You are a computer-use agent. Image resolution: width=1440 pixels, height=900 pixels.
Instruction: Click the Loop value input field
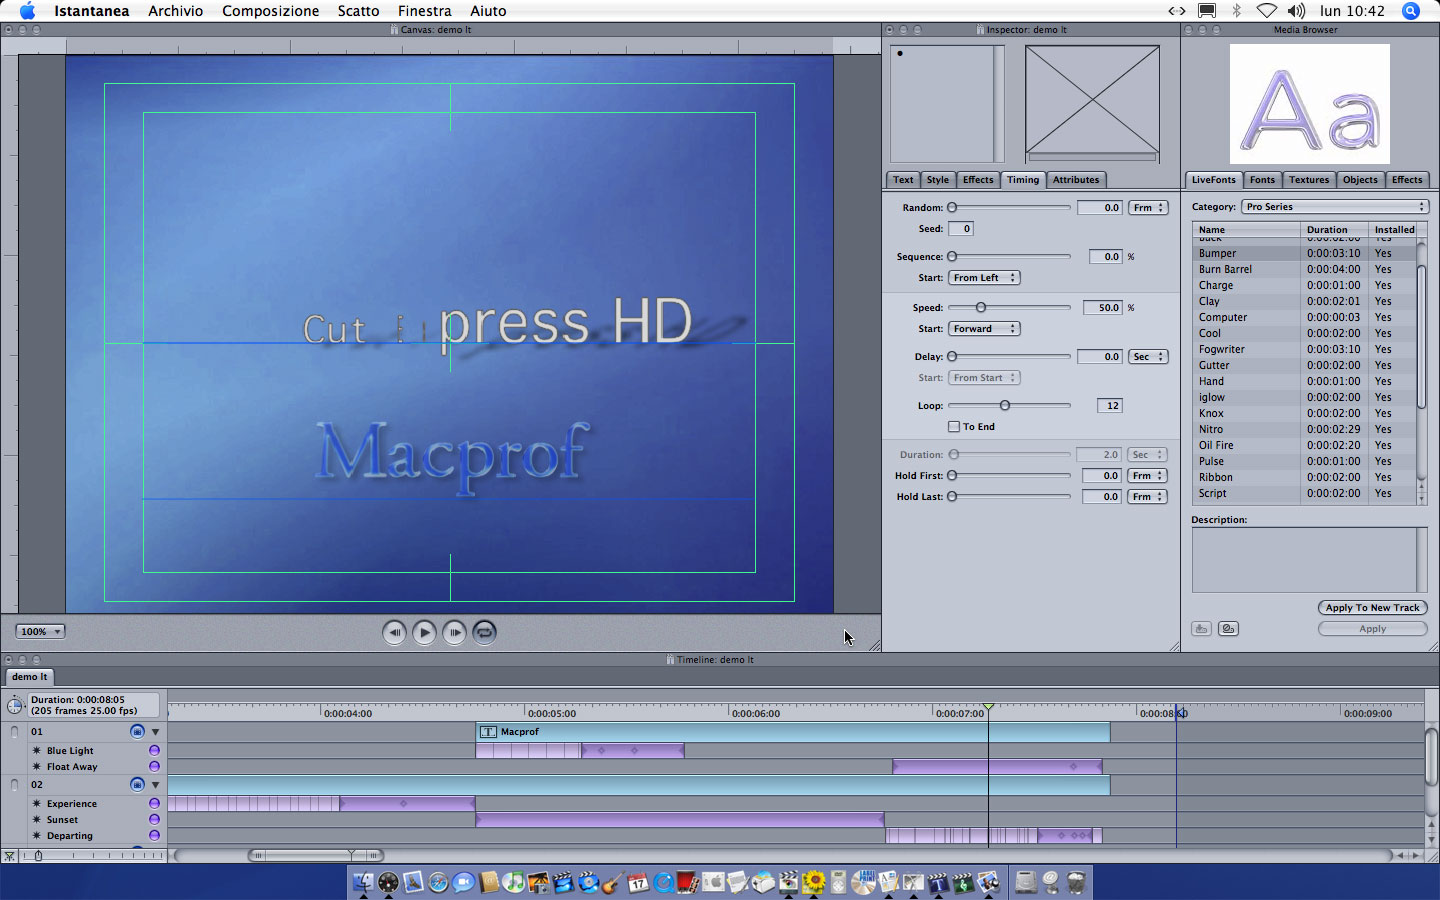pos(1110,406)
